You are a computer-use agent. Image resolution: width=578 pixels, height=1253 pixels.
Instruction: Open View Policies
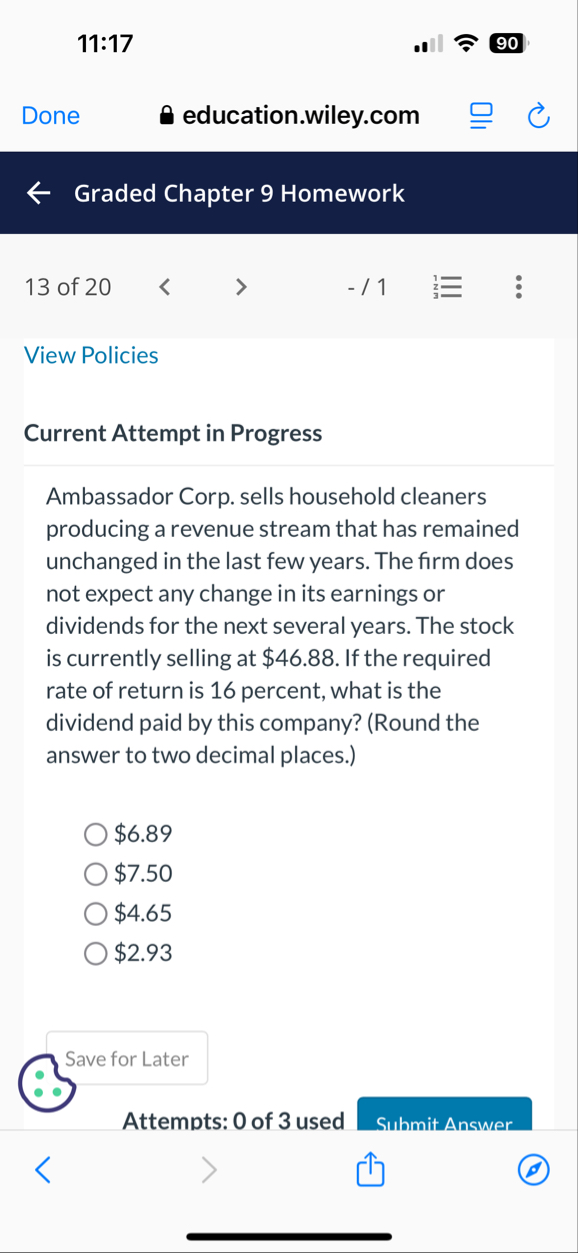(91, 355)
